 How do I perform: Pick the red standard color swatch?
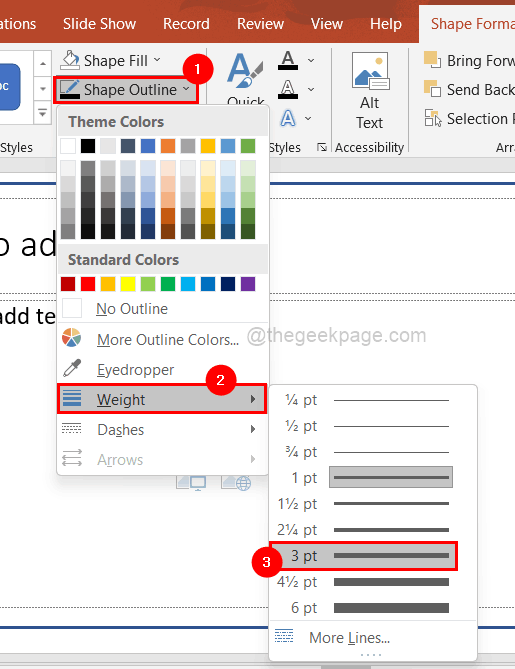point(88,284)
